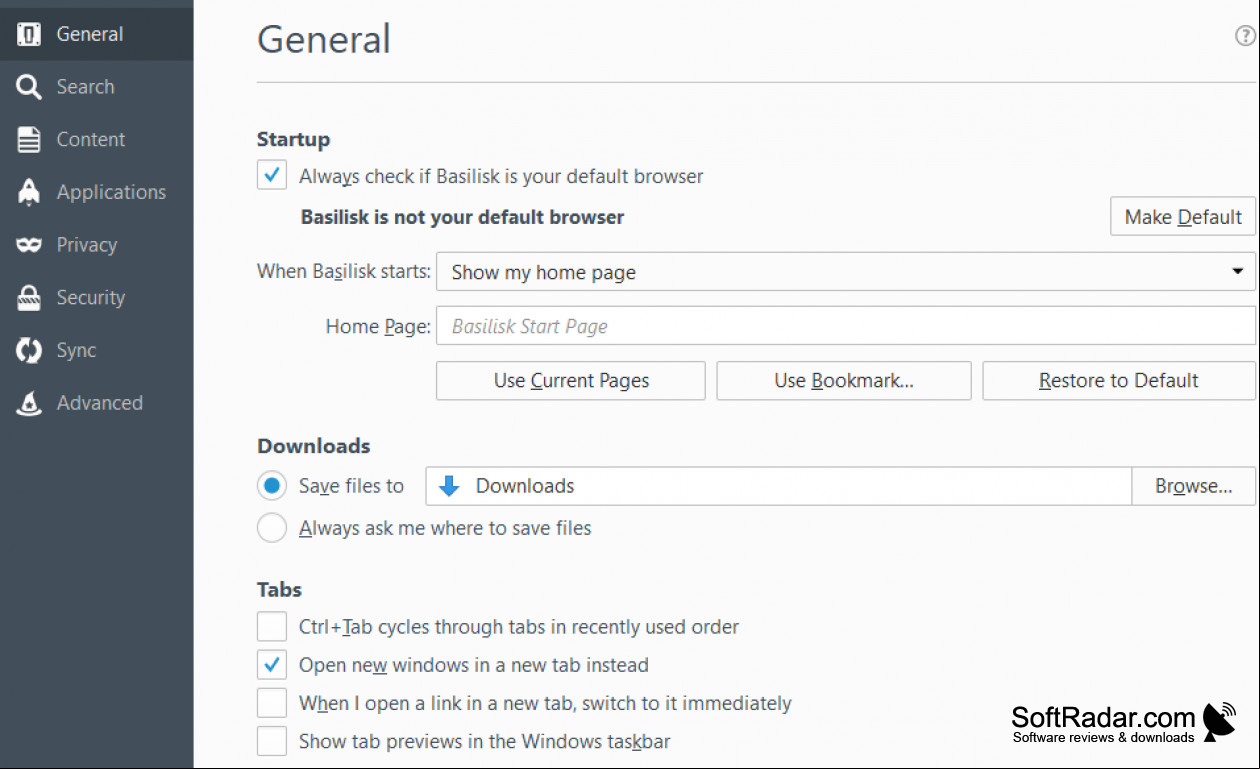This screenshot has height=769, width=1260.
Task: Open the Privacy mask icon in sidebar
Action: pyautogui.click(x=29, y=245)
